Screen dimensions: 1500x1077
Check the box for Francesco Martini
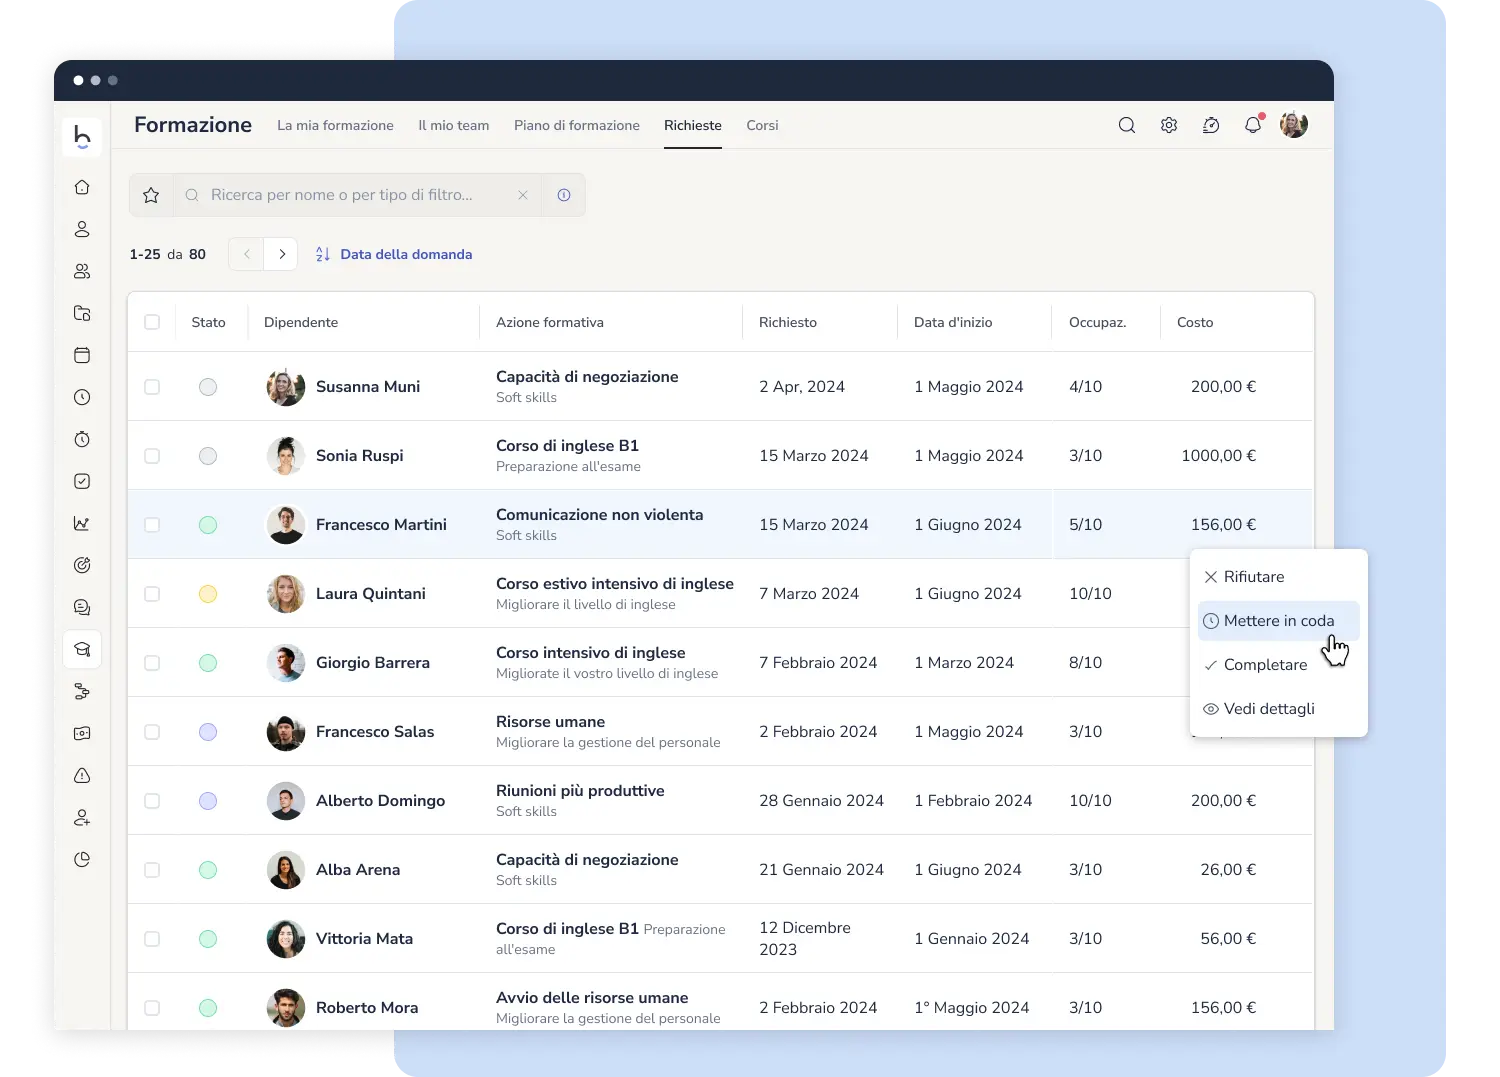click(x=152, y=525)
